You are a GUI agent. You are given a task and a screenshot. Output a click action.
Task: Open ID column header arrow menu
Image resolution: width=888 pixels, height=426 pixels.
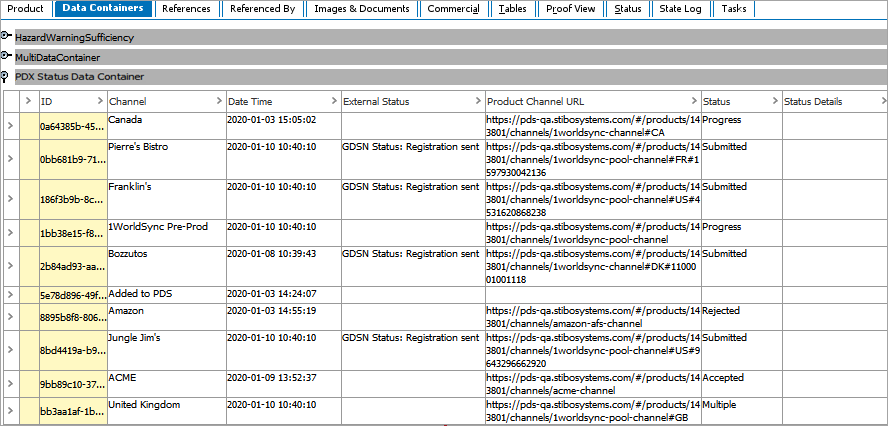click(x=99, y=101)
